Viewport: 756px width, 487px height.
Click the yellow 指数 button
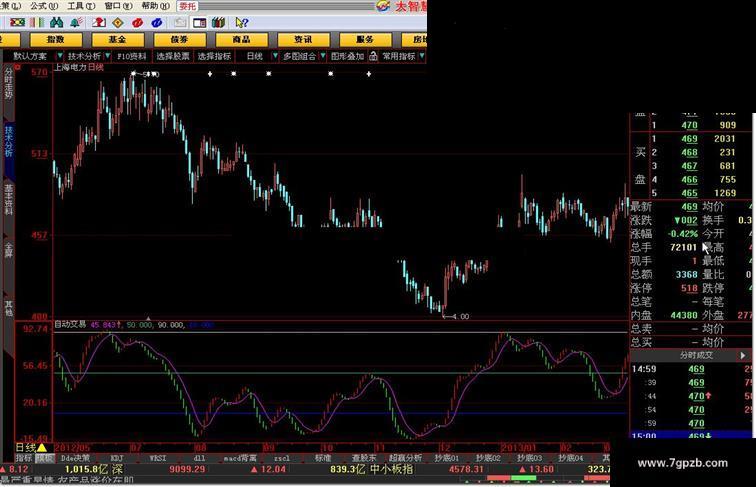click(56, 39)
